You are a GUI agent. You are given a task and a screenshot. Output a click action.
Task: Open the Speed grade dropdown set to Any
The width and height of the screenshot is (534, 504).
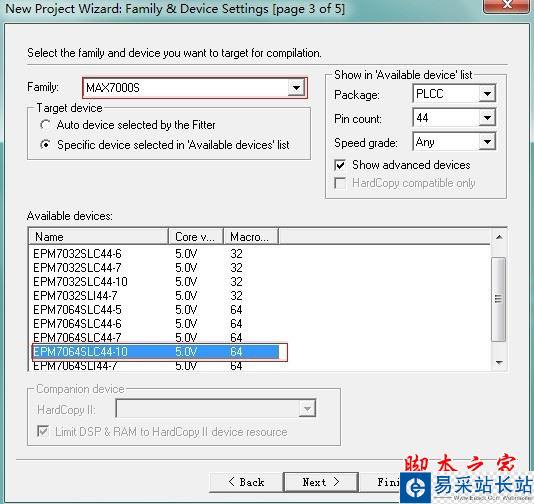point(454,142)
